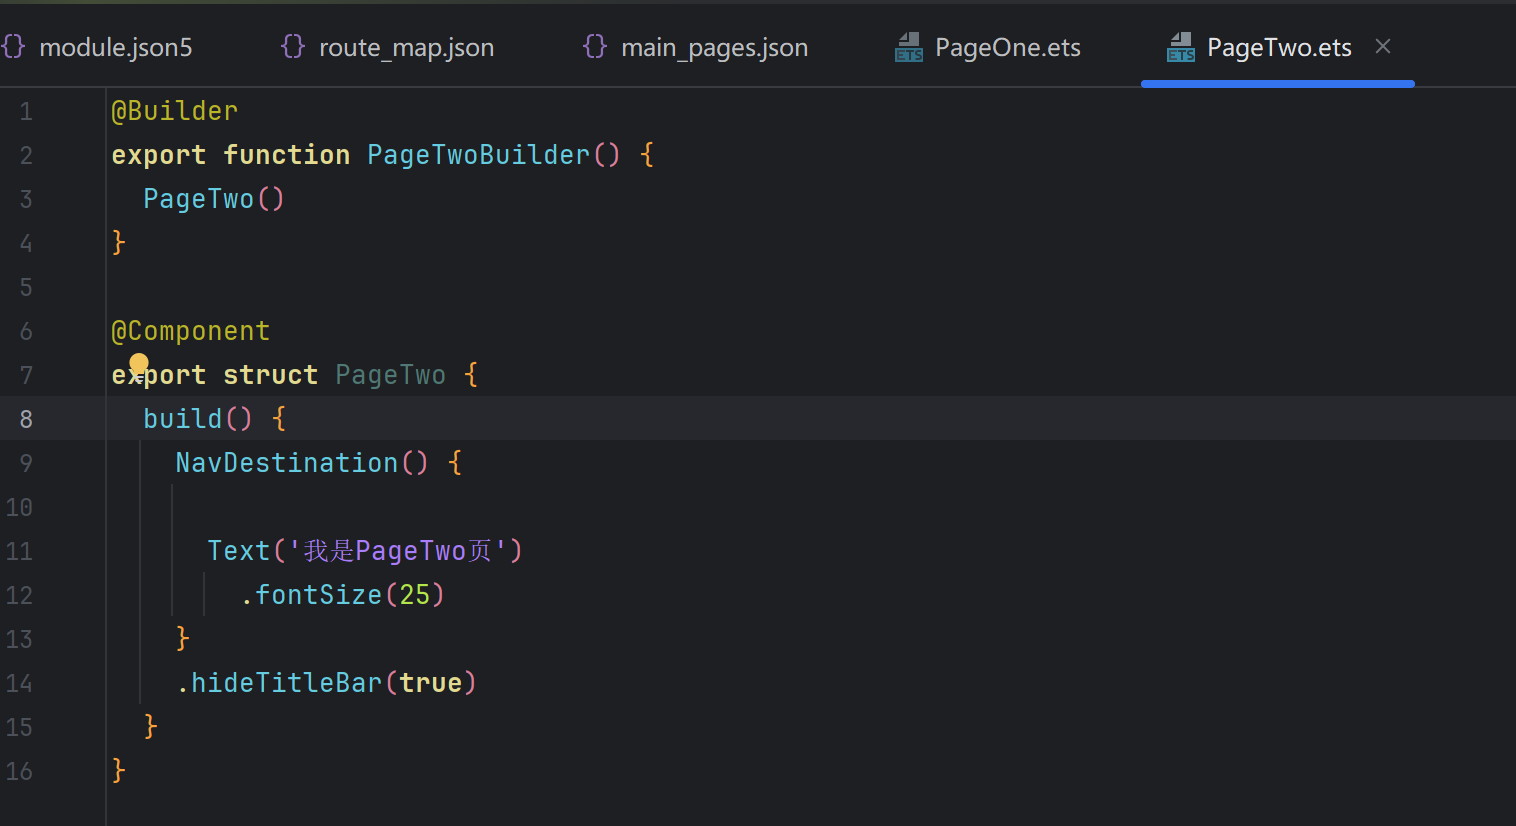The image size is (1516, 826).
Task: Click the route_map.json braces icon
Action: pyautogui.click(x=293, y=47)
